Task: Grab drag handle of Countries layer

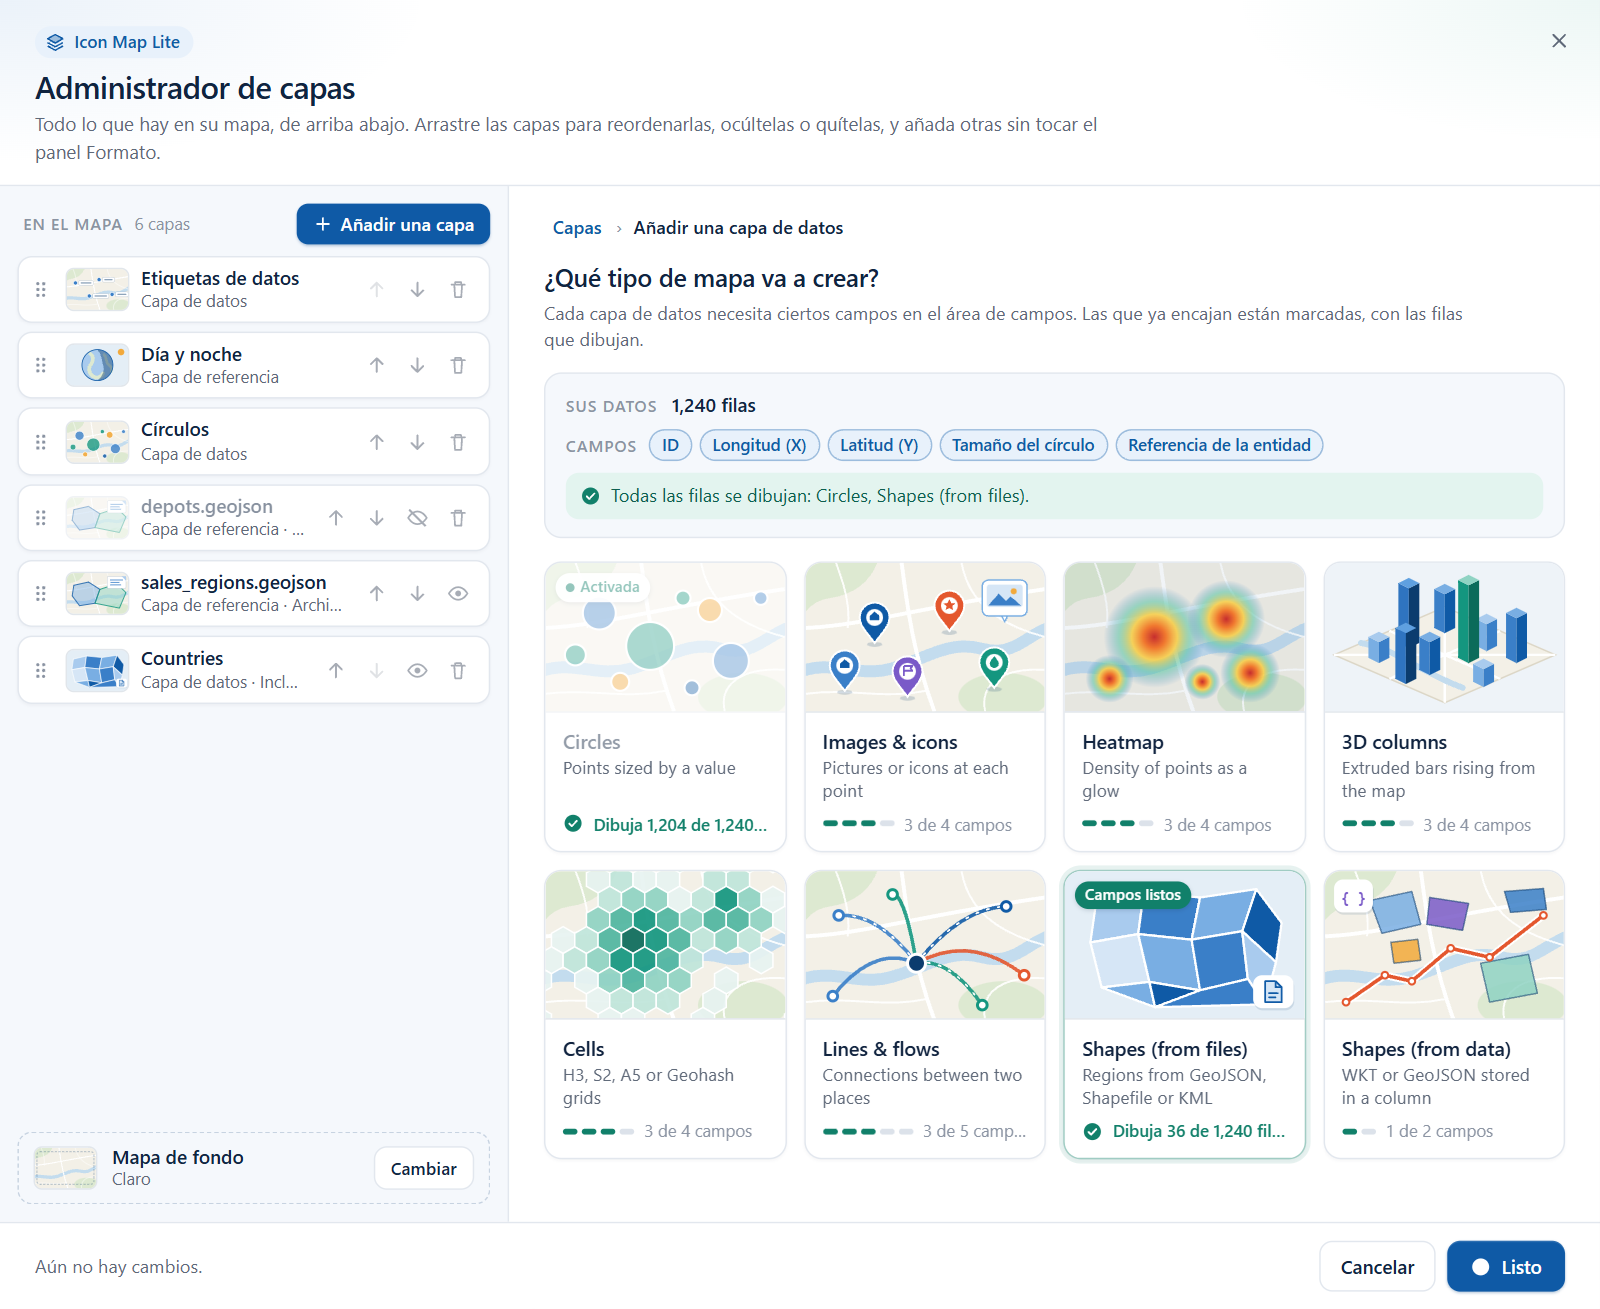Action: point(41,671)
